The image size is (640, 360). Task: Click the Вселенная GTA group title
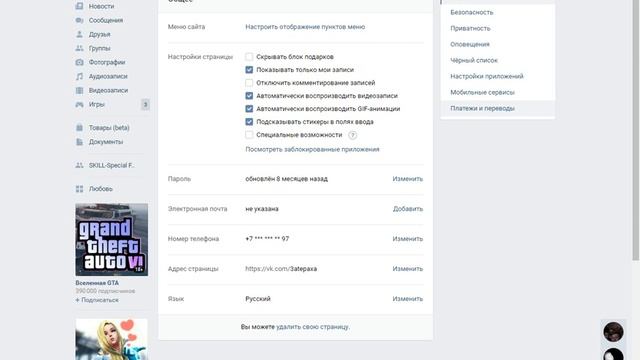[x=97, y=283]
